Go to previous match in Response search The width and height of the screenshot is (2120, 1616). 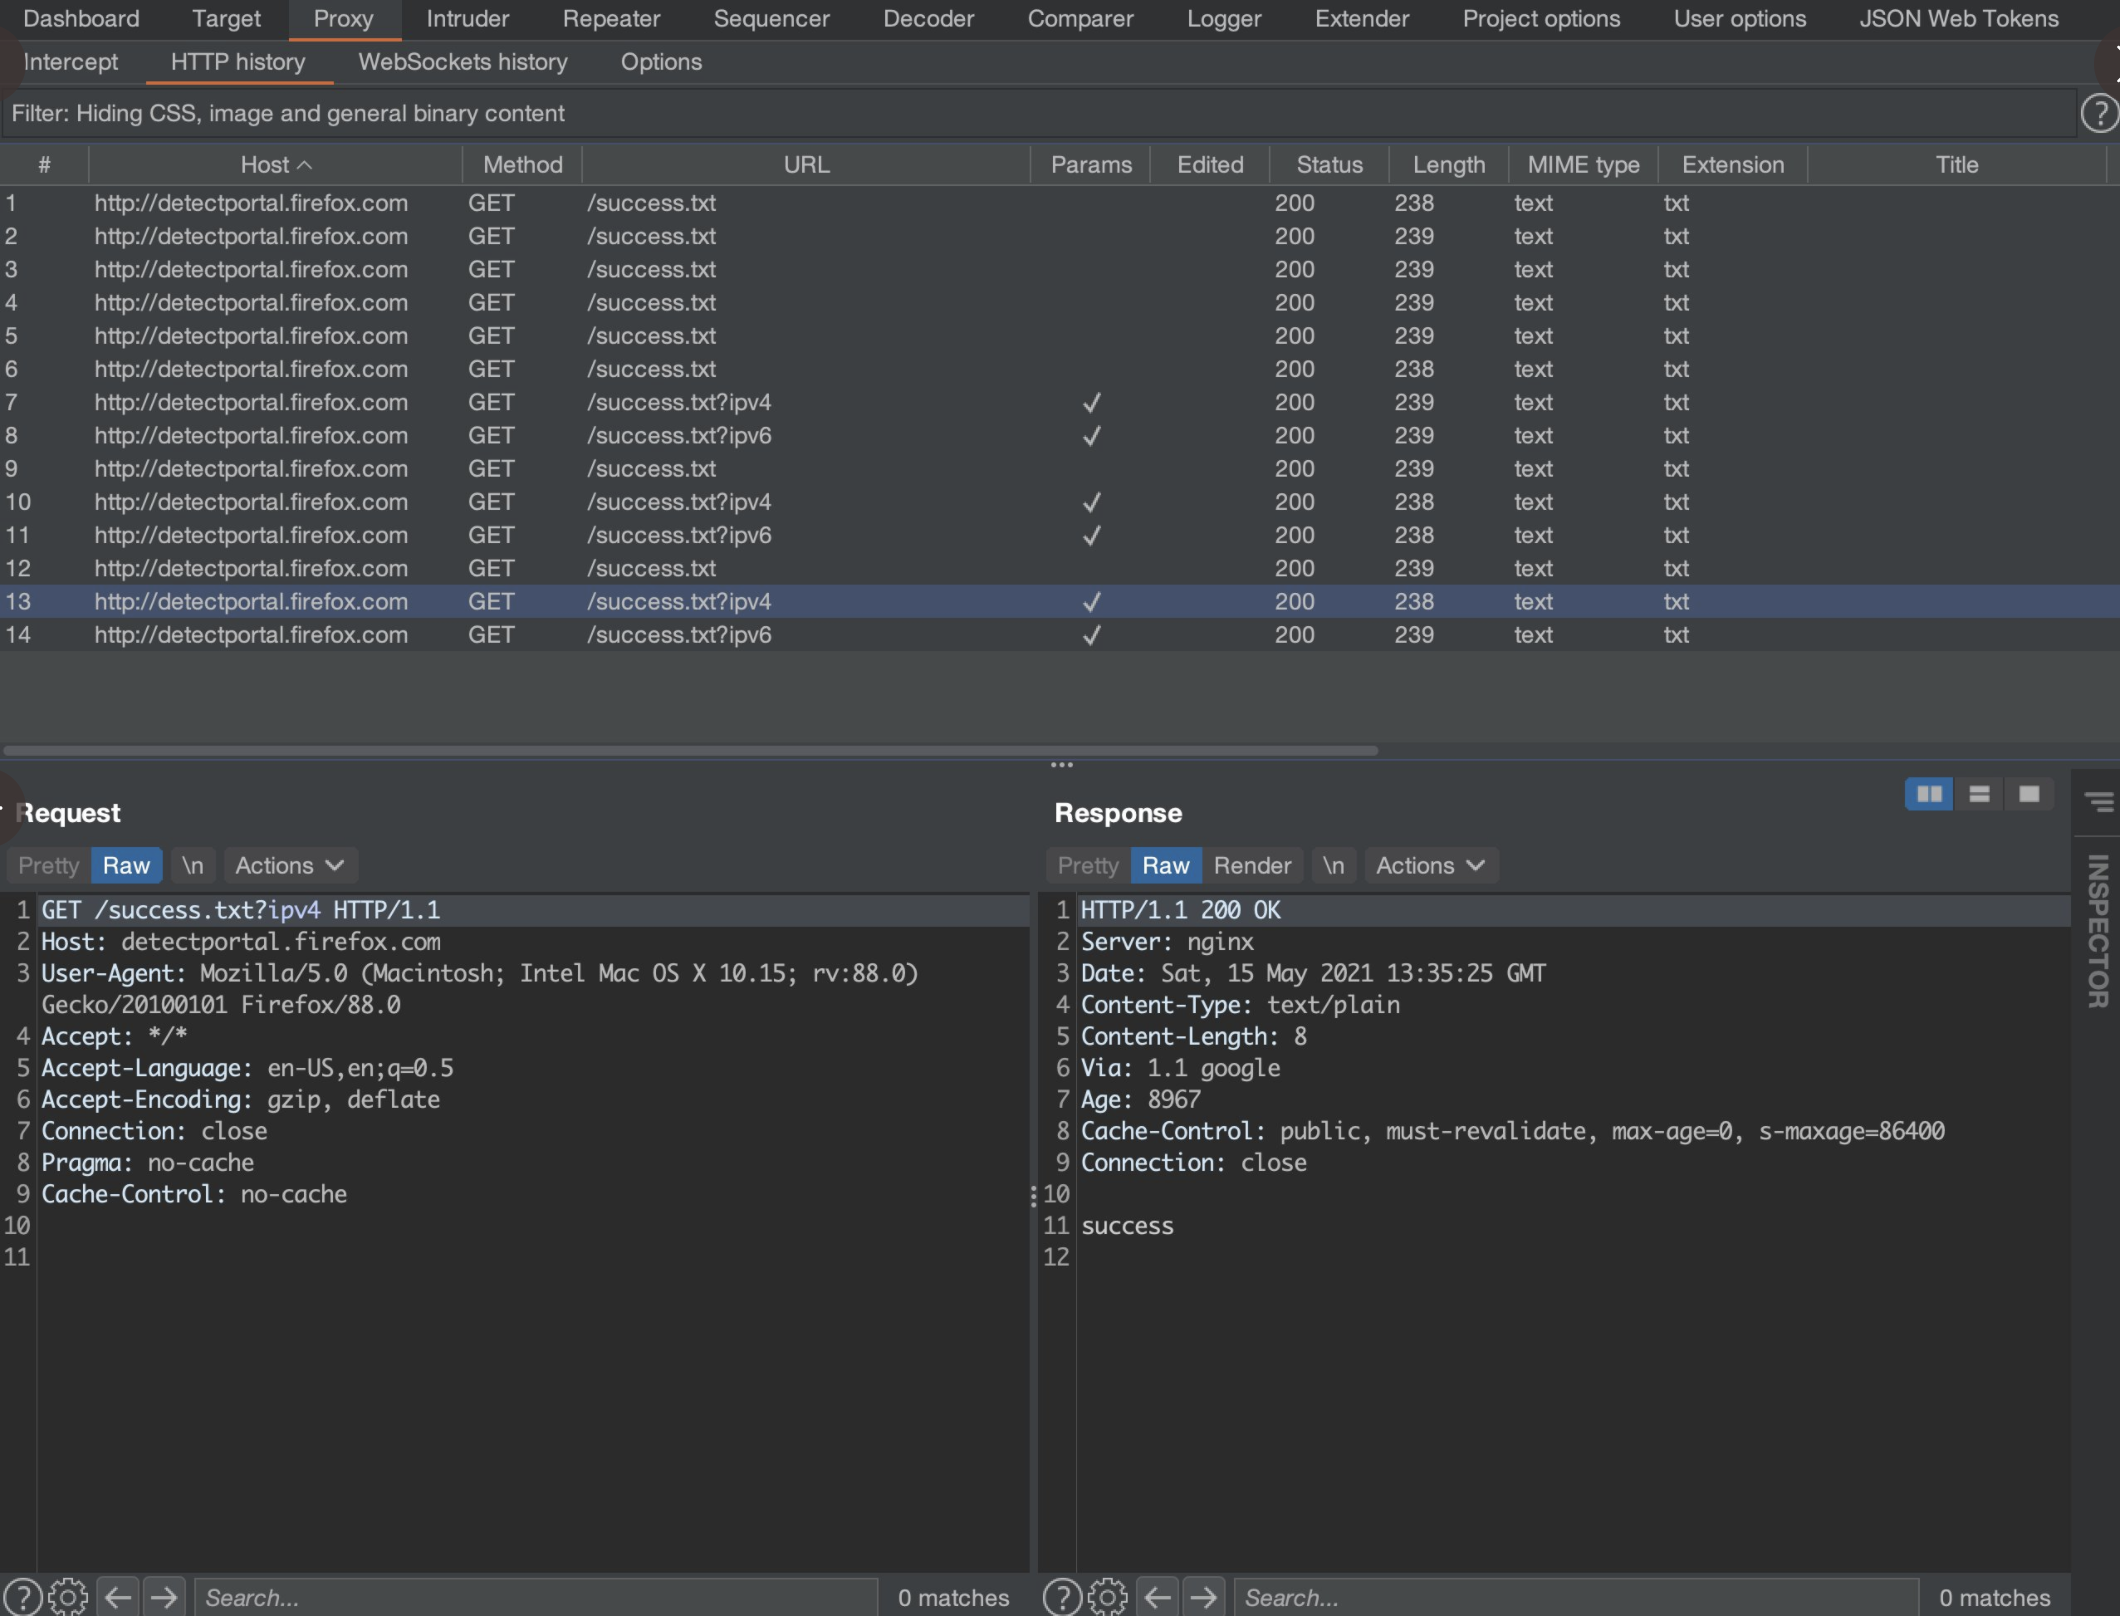point(1157,1597)
